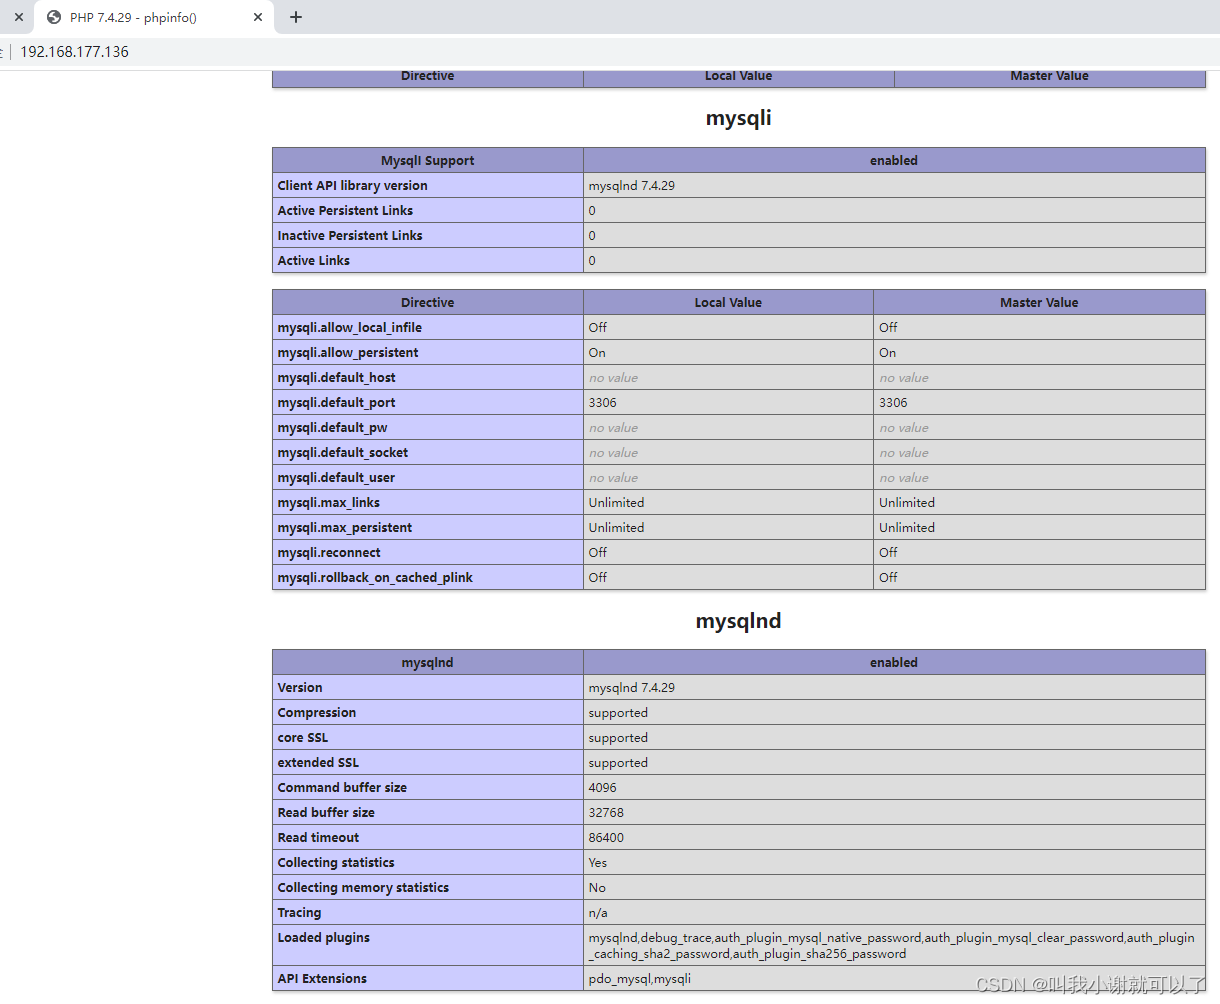This screenshot has width=1220, height=1004.
Task: Click mysqli.default_port directive
Action: 337,403
